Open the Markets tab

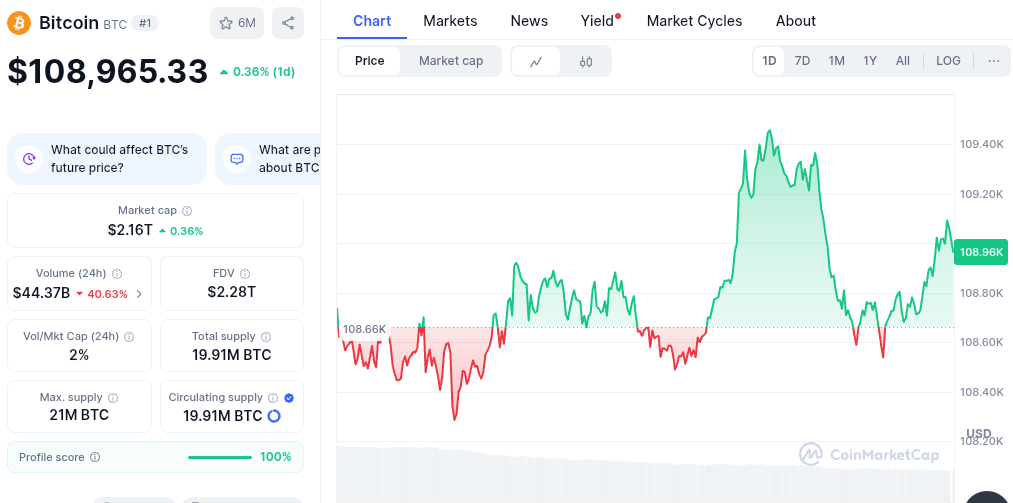pos(450,21)
